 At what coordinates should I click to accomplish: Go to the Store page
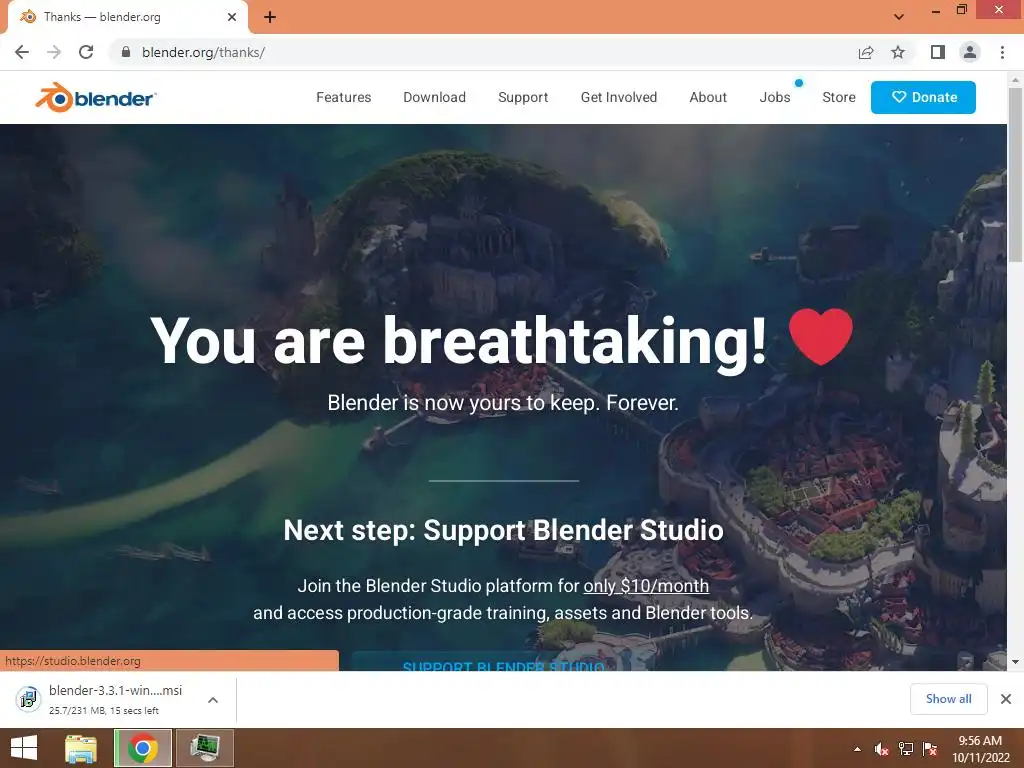pyautogui.click(x=839, y=97)
